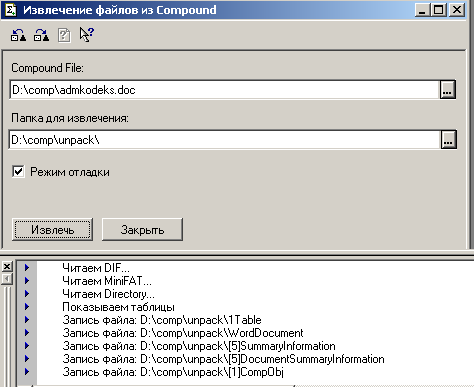Browse extraction folder with '...' button

click(449, 139)
